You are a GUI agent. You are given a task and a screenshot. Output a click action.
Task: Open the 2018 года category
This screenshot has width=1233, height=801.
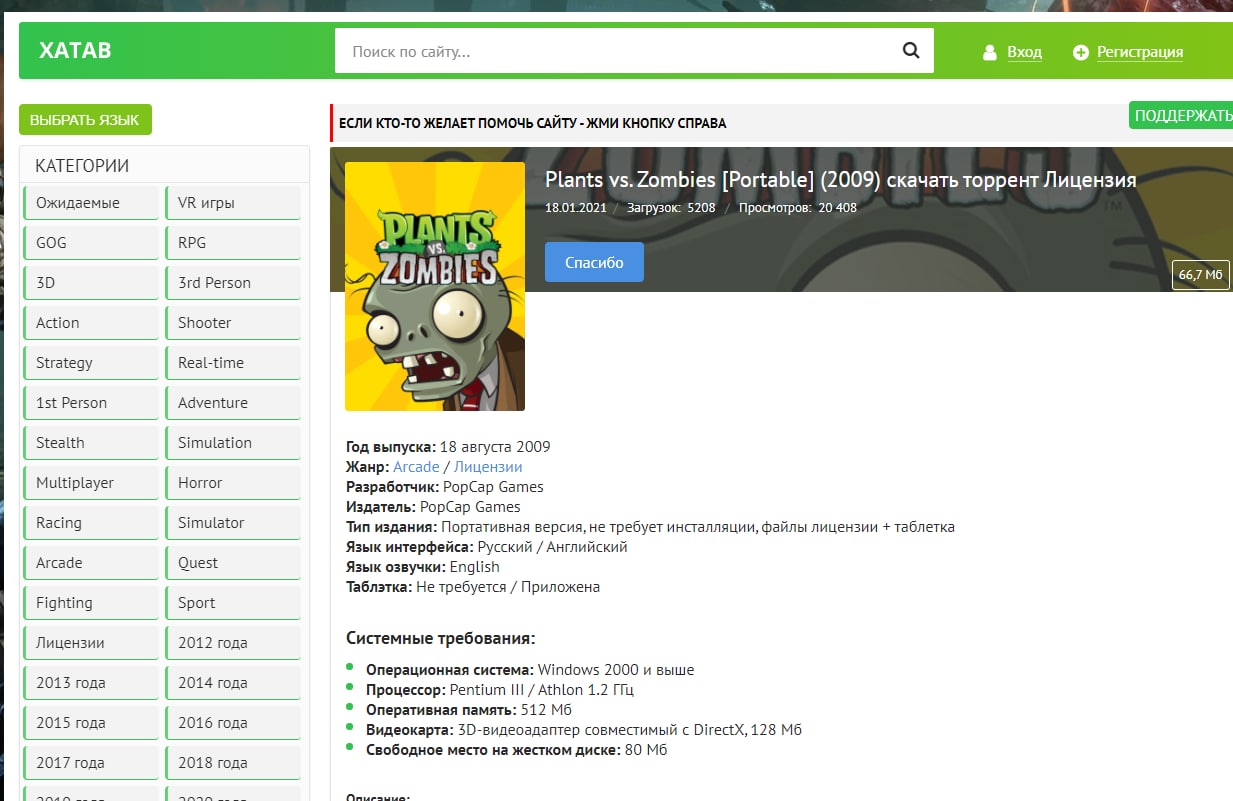pos(233,762)
